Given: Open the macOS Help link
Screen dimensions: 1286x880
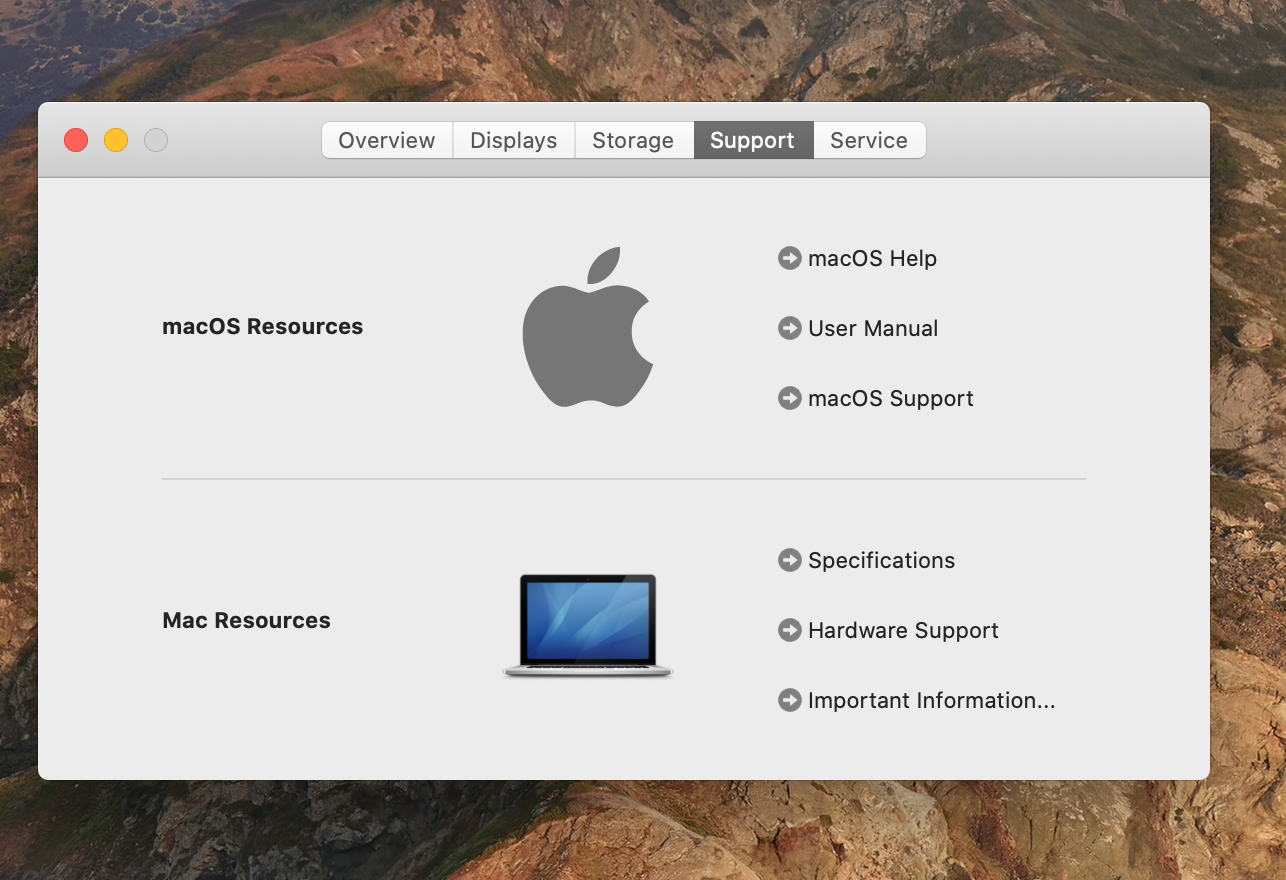Looking at the screenshot, I should click(858, 258).
